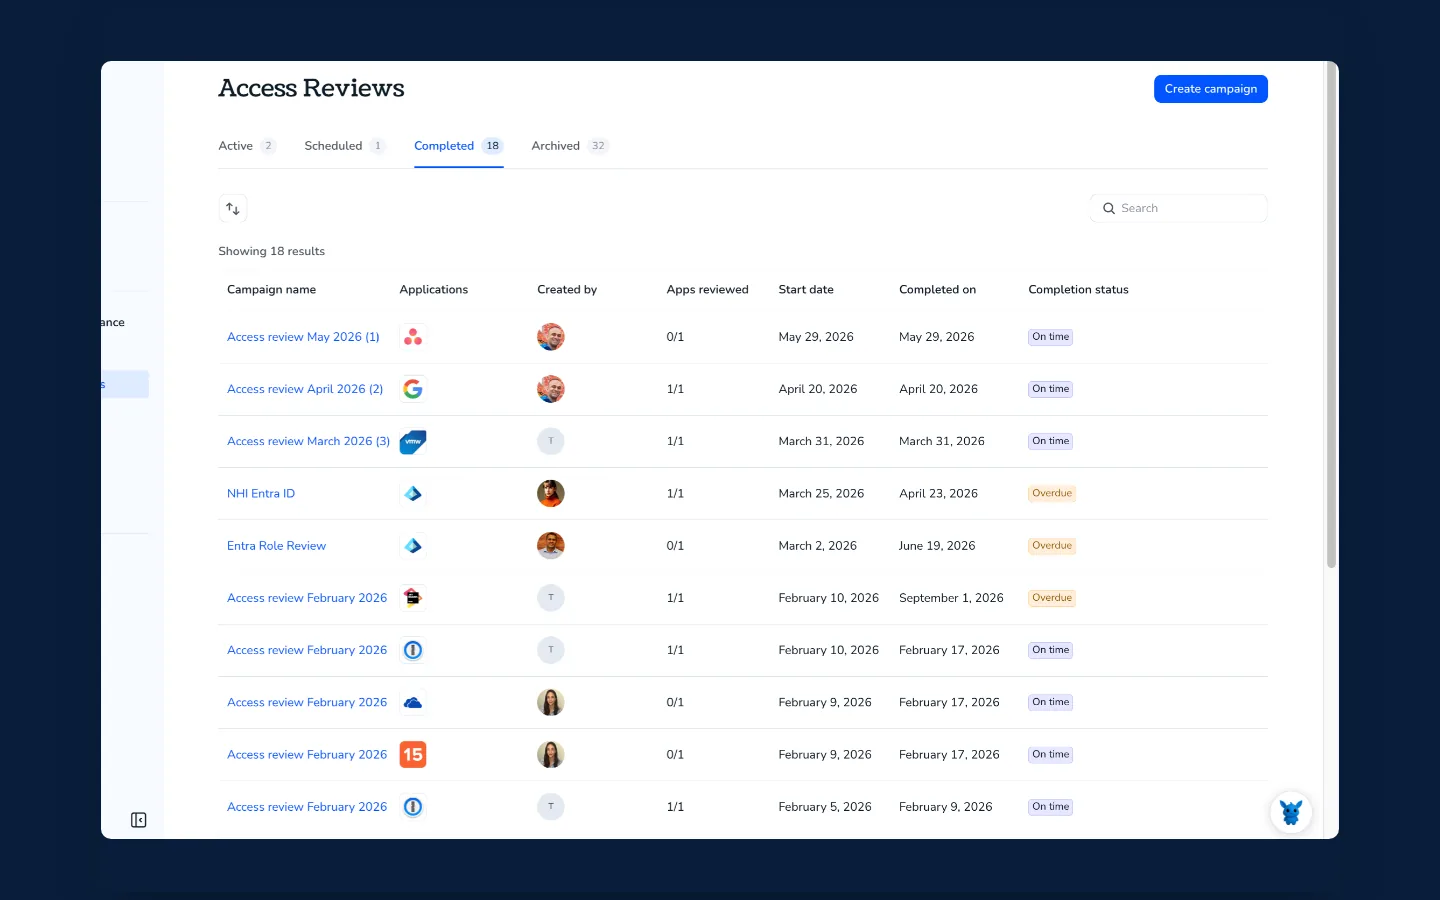1440x900 pixels.
Task: Click the Start date column header
Action: (806, 290)
